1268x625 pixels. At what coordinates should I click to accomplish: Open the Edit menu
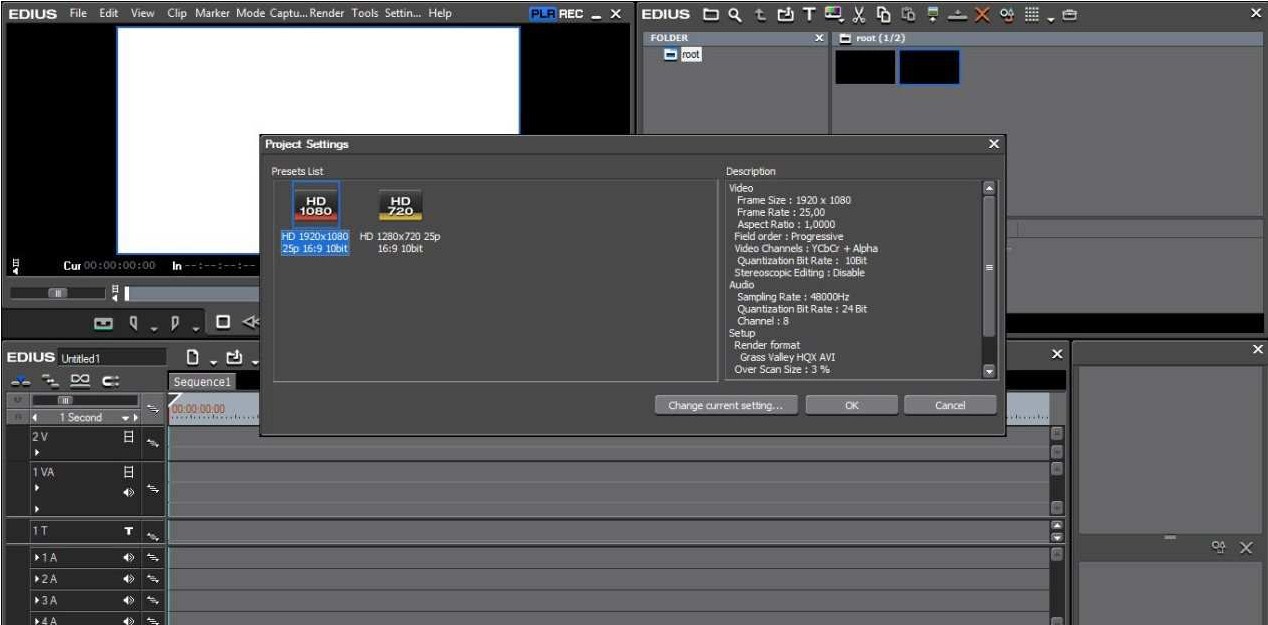coord(108,13)
